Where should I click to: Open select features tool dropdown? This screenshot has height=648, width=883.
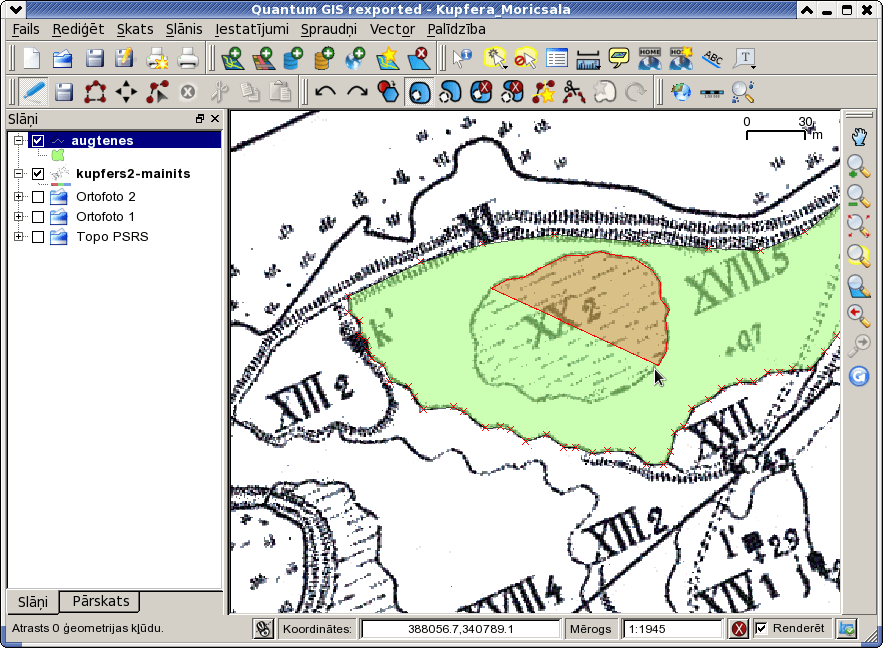(x=505, y=67)
